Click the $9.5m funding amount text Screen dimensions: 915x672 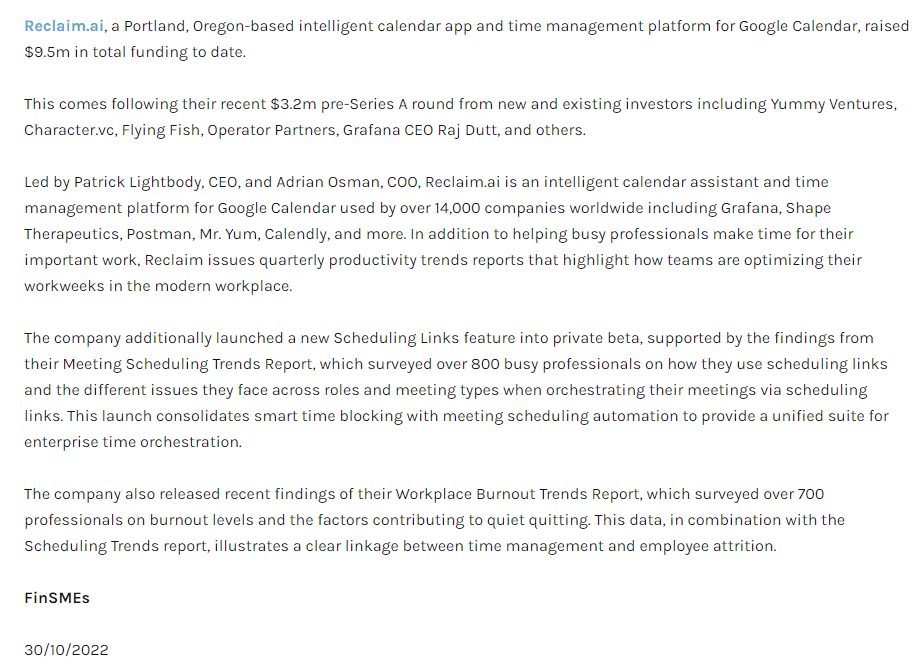click(47, 52)
